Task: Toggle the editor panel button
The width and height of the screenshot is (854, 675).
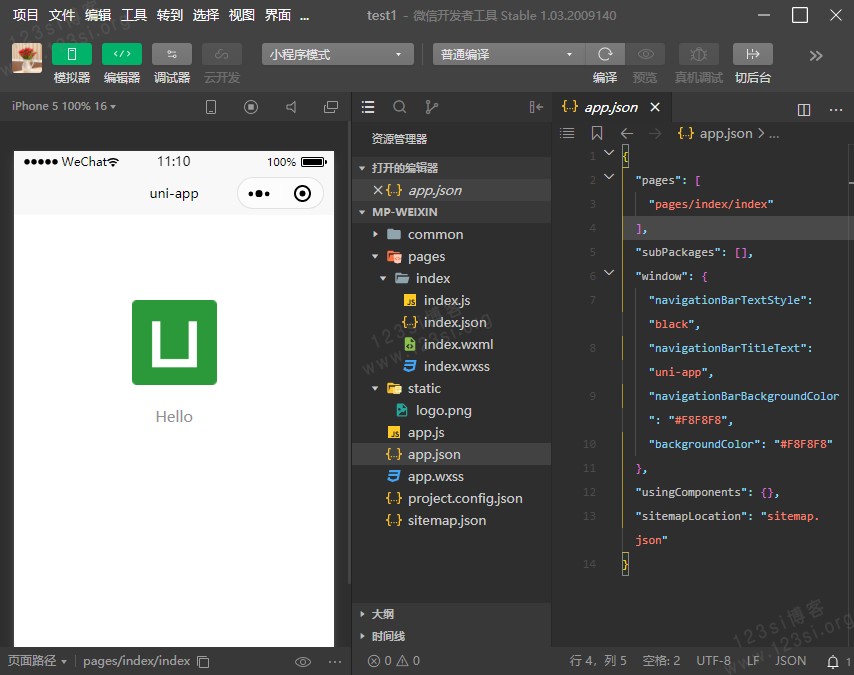Action: (x=122, y=54)
